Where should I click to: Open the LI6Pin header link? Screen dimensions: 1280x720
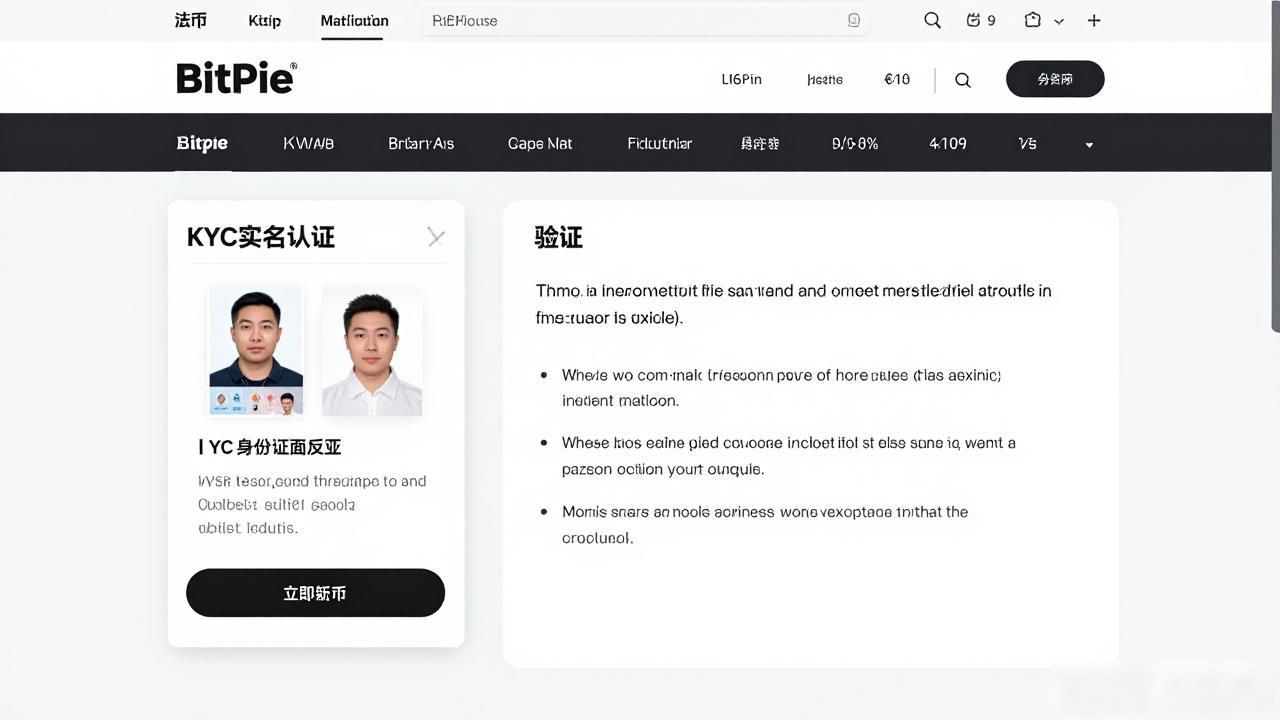tap(741, 79)
